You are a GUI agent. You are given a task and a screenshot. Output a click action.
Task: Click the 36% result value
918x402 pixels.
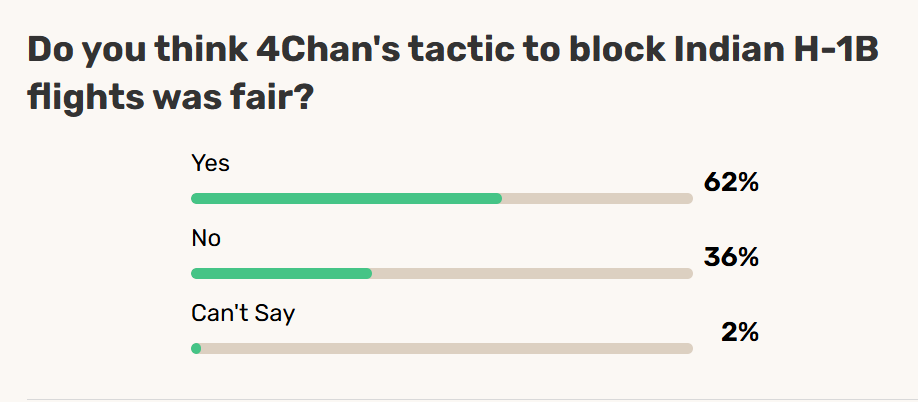[x=731, y=257]
